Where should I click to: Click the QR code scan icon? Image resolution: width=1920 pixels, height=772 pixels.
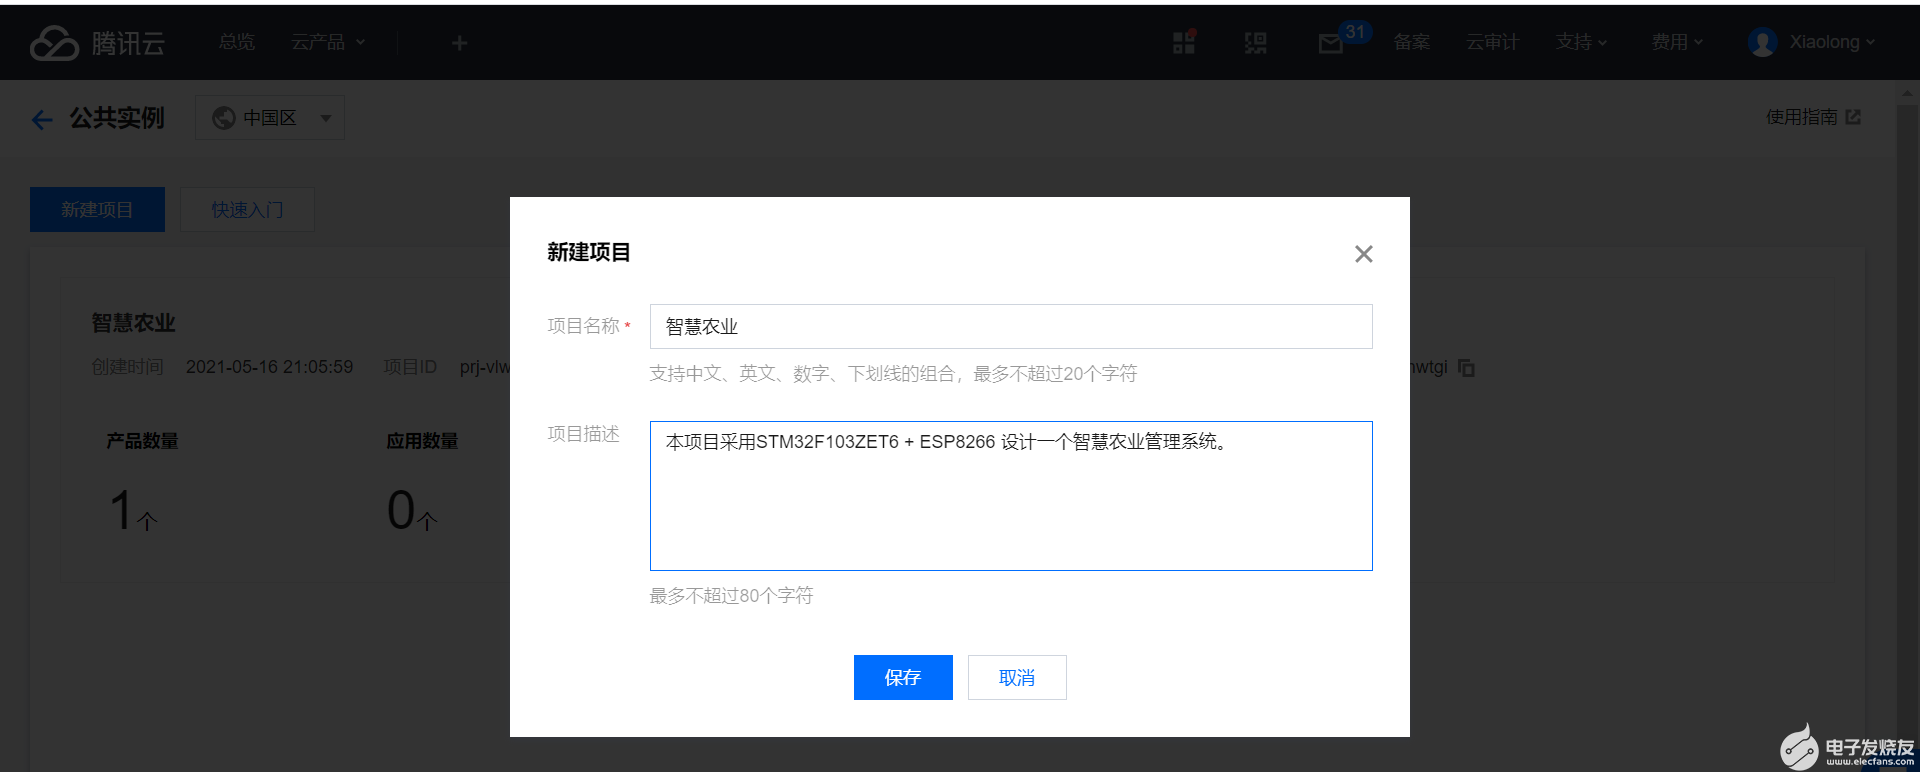(1255, 43)
